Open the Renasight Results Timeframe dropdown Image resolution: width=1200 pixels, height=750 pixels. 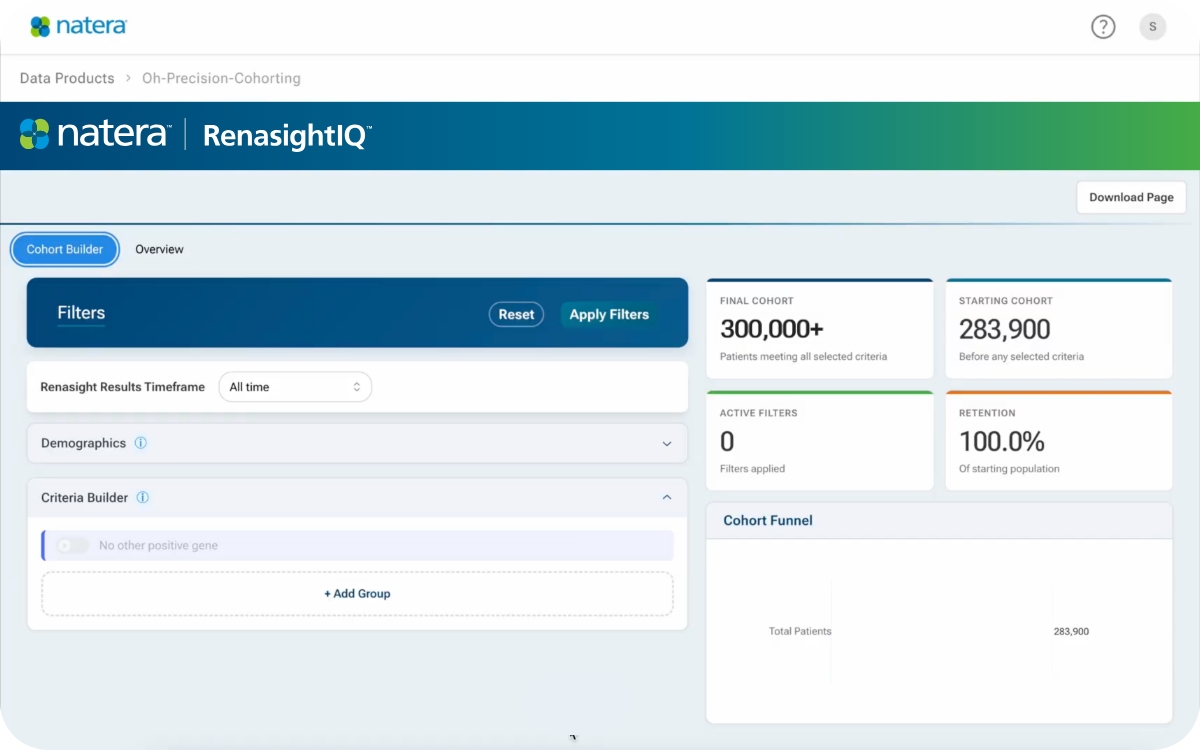(x=295, y=387)
